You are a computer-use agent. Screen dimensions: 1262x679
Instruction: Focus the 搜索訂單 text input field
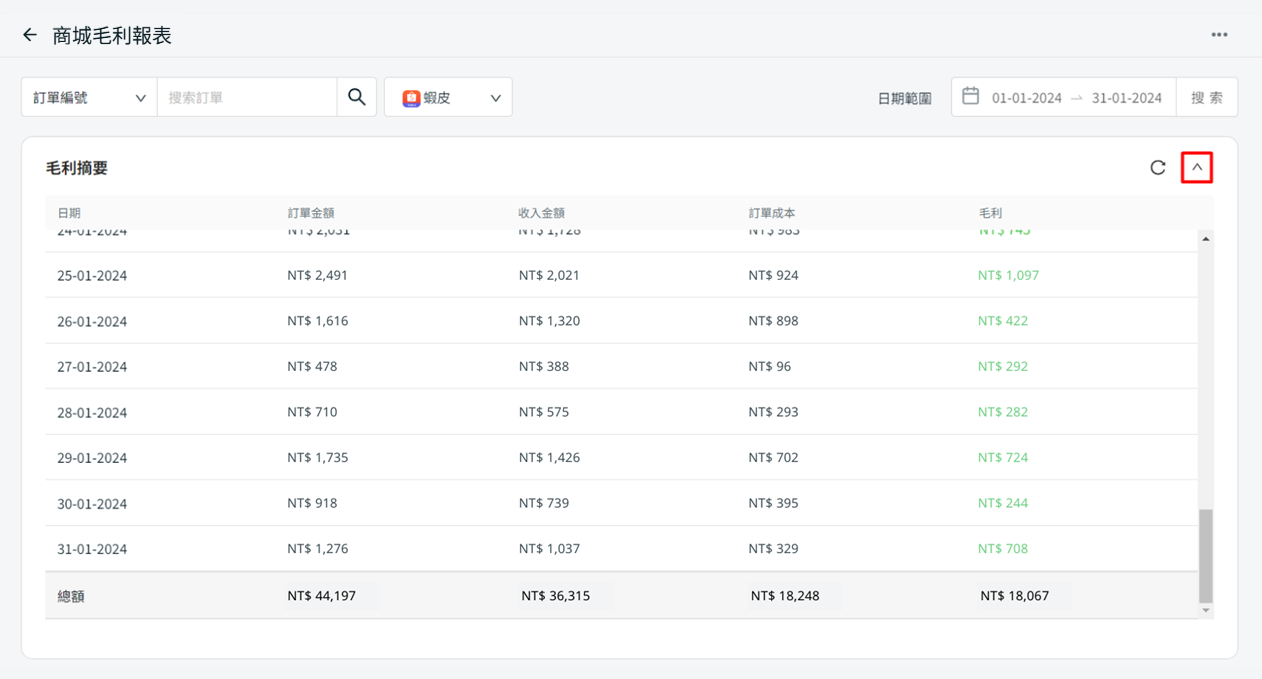pyautogui.click(x=247, y=97)
